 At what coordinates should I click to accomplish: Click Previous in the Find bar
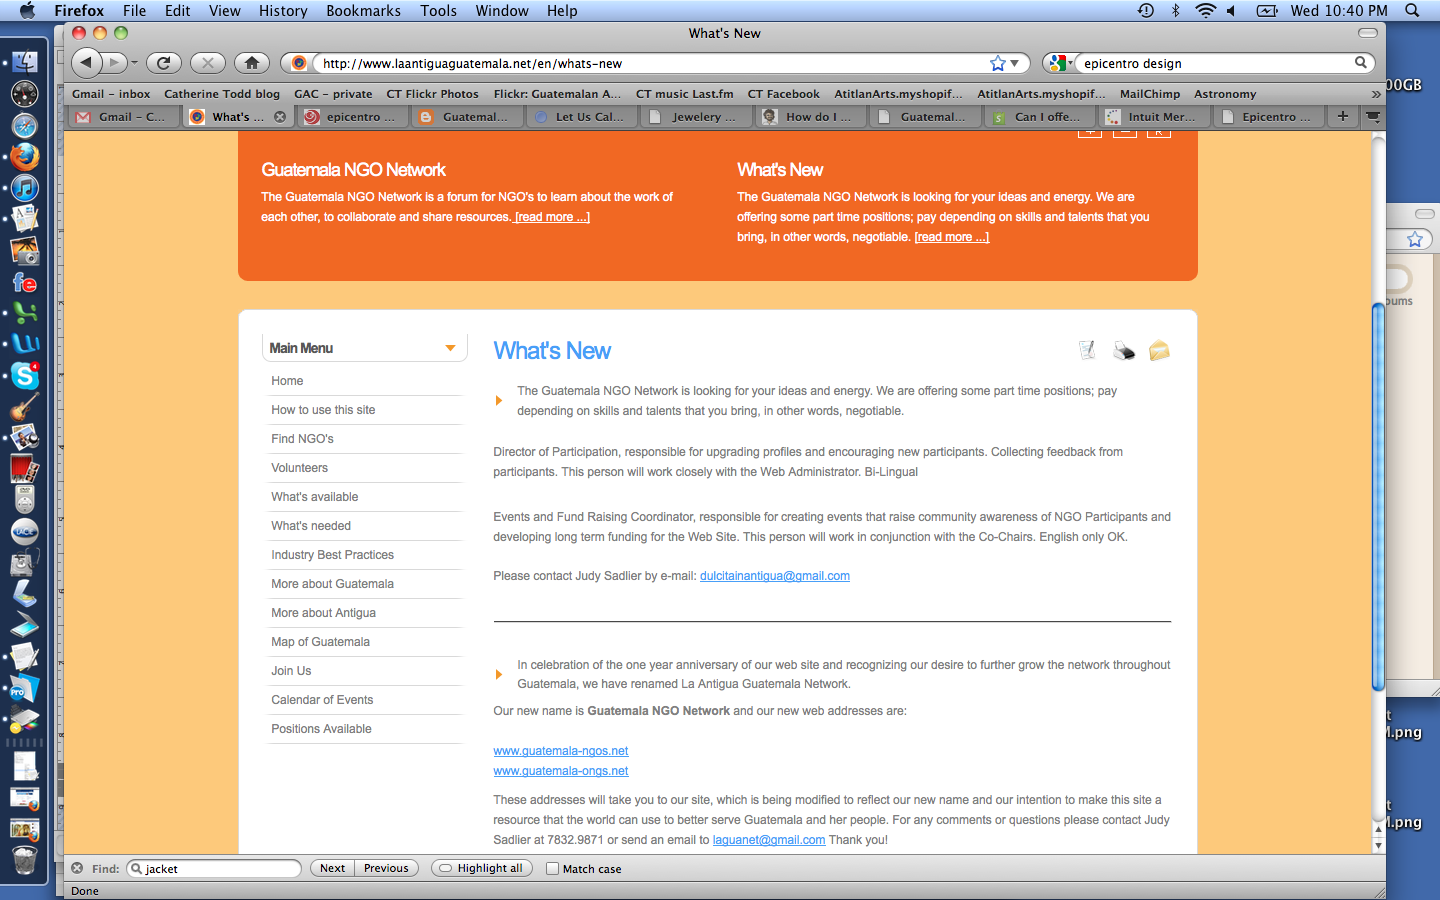[x=386, y=868]
